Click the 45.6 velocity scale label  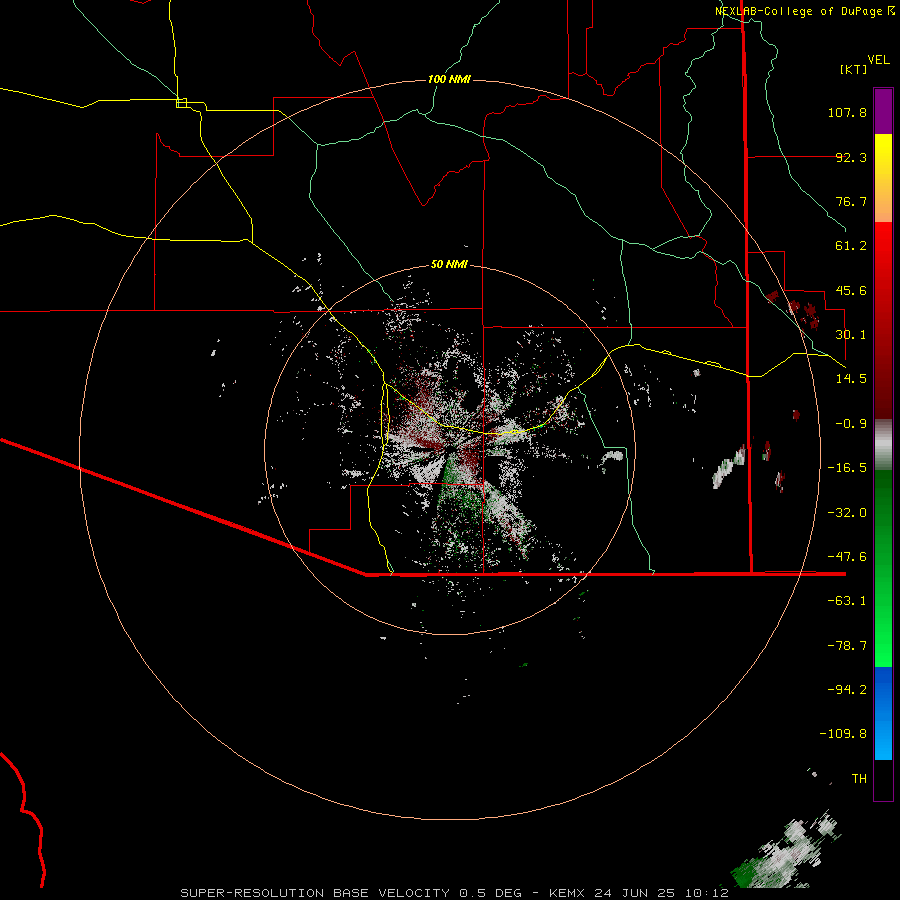point(851,290)
